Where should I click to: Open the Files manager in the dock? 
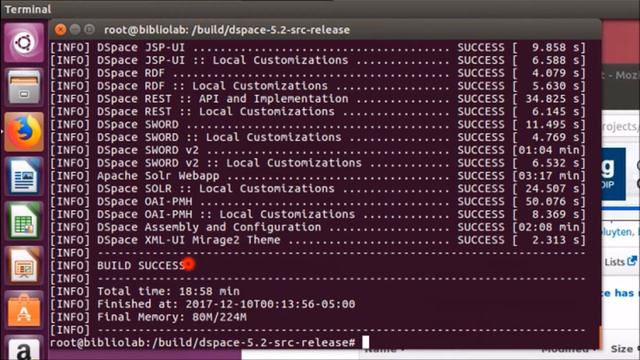(x=24, y=87)
